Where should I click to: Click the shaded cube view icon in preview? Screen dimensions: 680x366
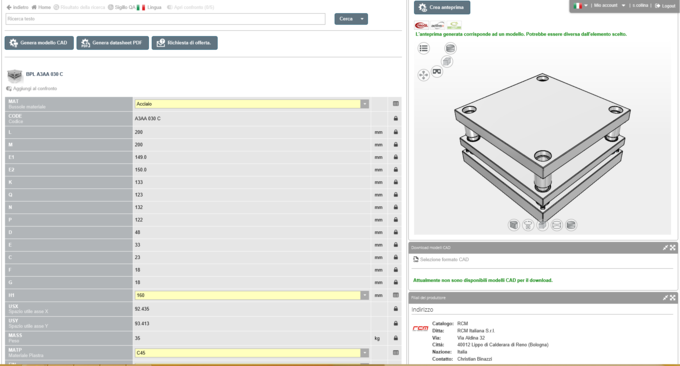pyautogui.click(x=447, y=62)
